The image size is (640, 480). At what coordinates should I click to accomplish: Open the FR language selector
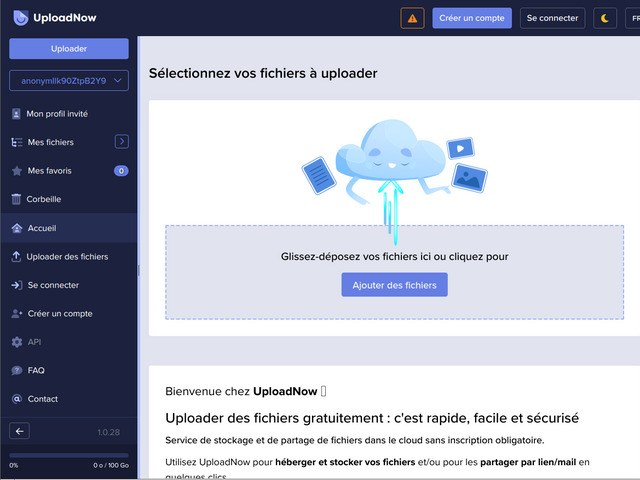coord(633,18)
